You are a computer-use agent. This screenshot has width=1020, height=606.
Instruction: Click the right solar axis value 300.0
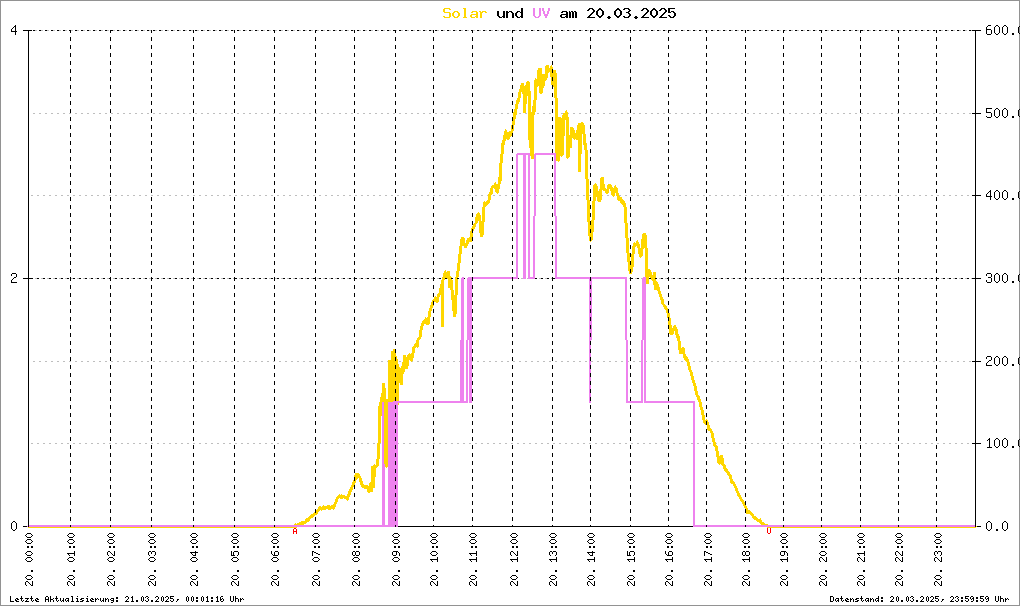coord(1001,278)
